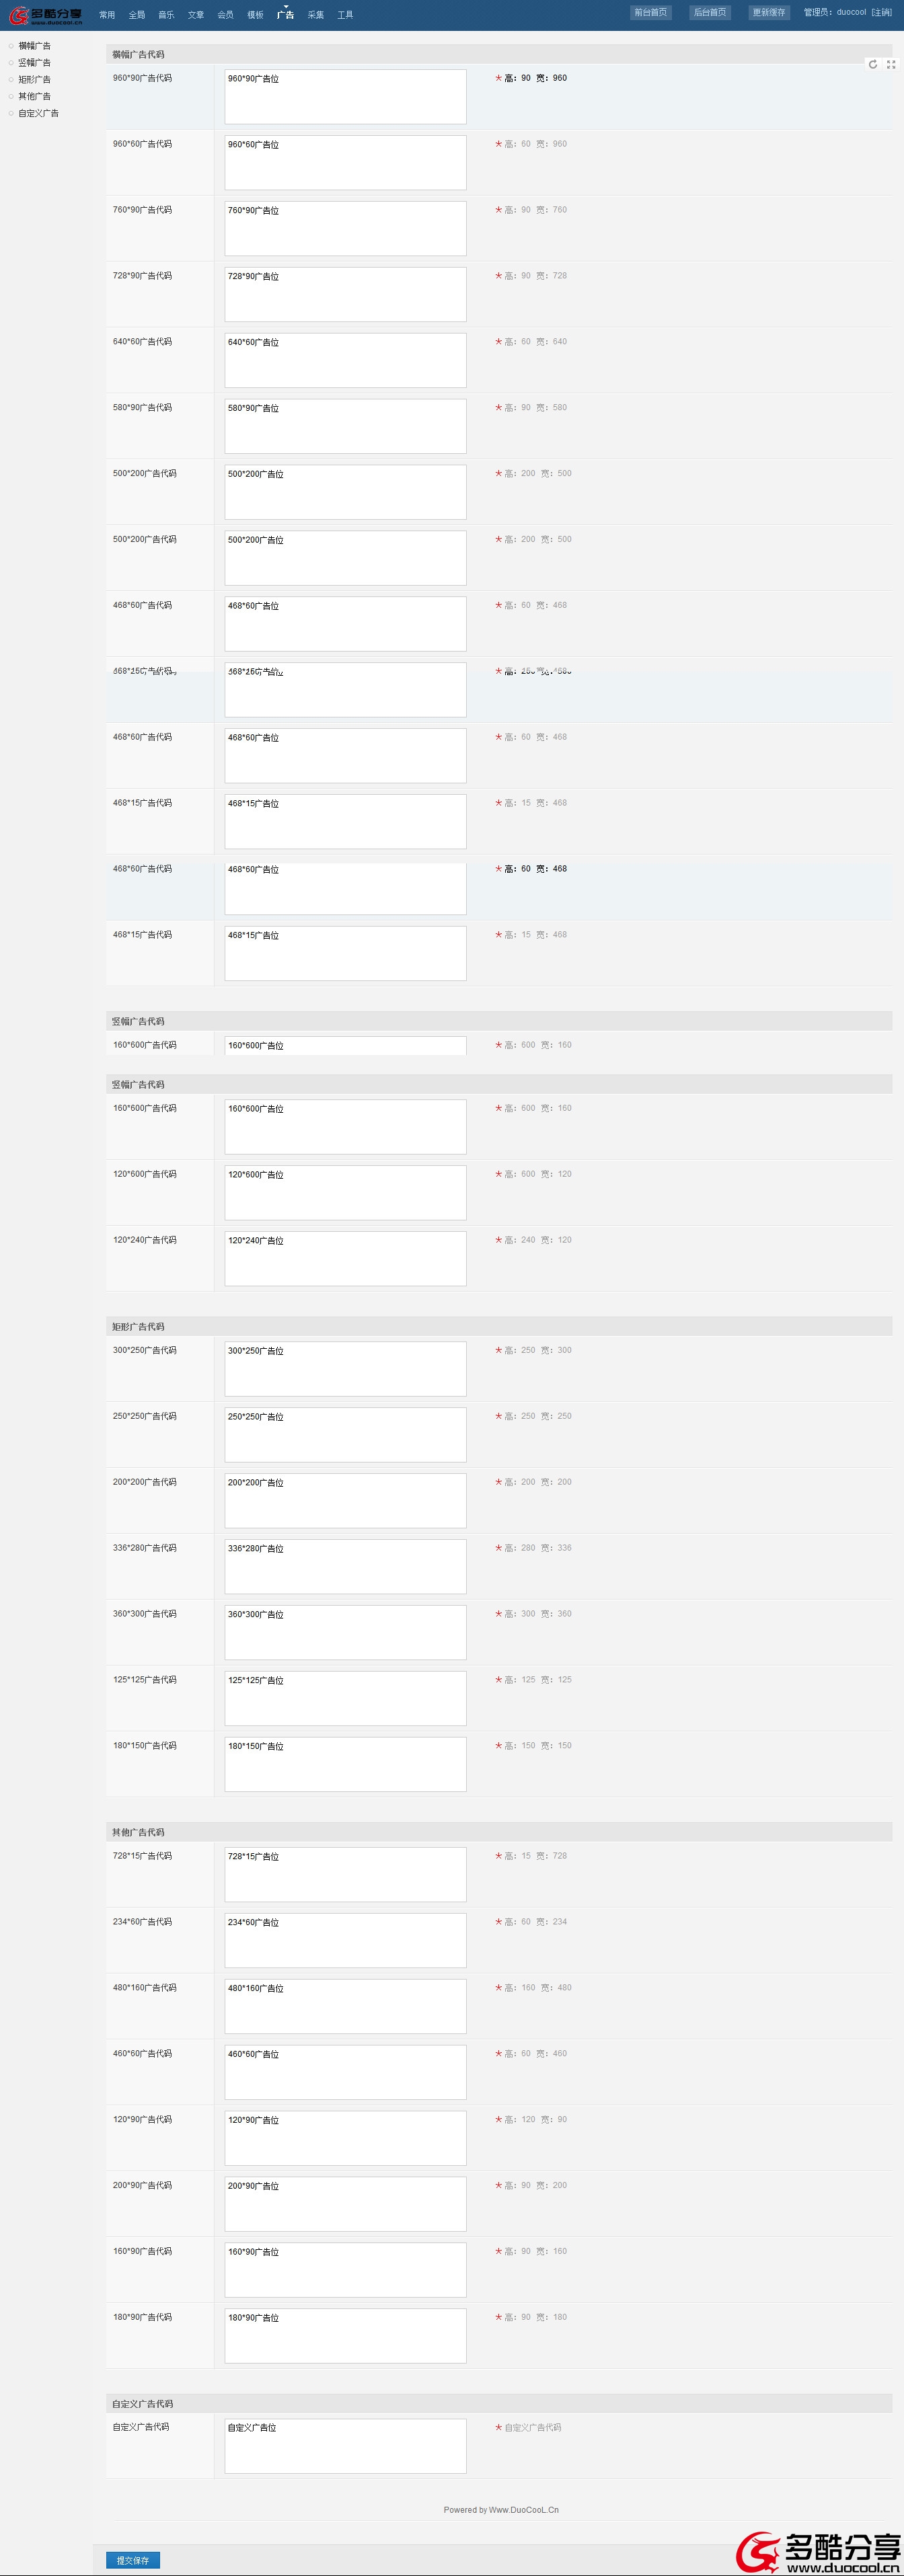Click the fullscreen expand icon

pyautogui.click(x=891, y=64)
